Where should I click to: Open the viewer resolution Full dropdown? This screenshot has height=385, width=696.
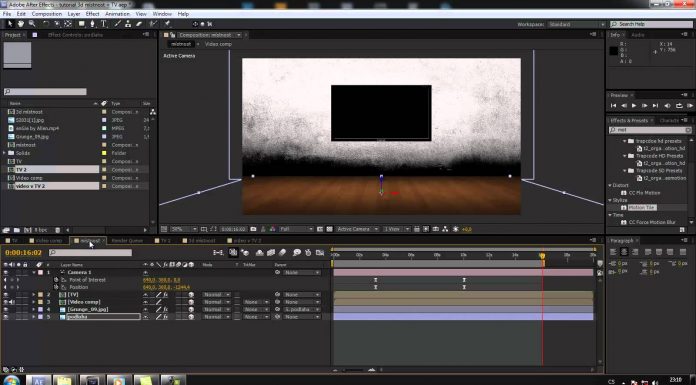296,229
